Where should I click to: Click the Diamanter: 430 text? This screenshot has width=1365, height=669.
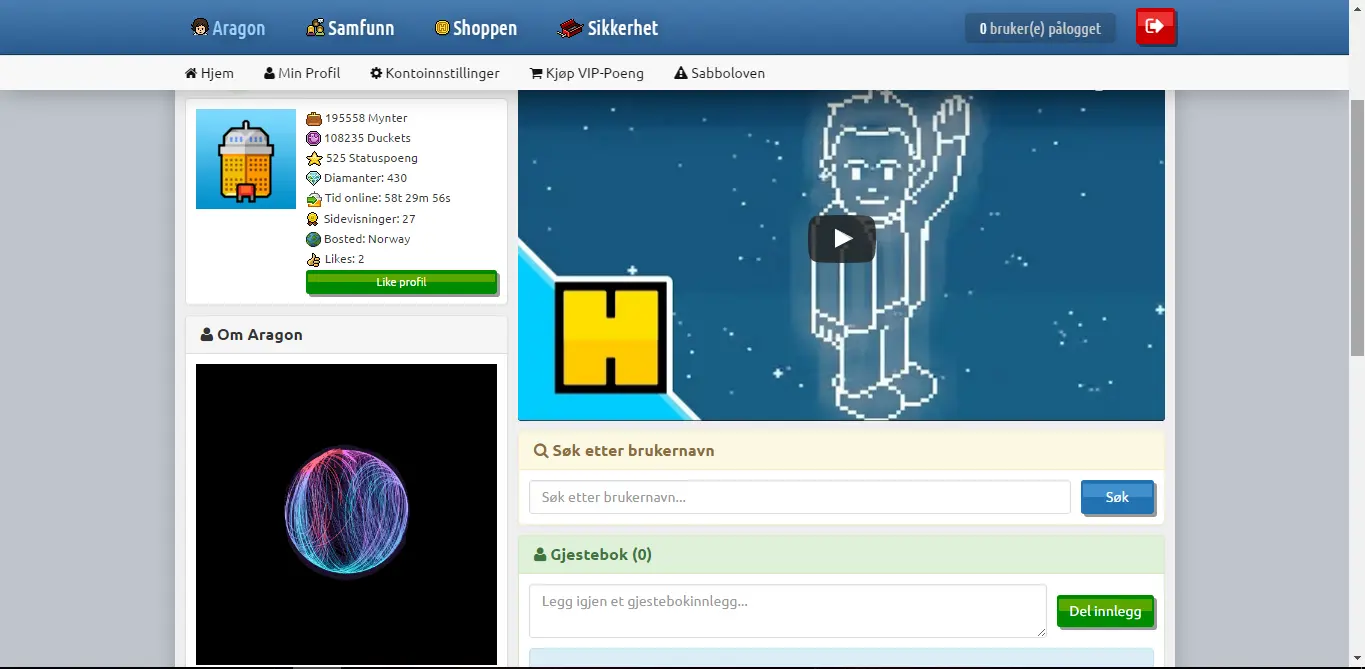(x=365, y=178)
